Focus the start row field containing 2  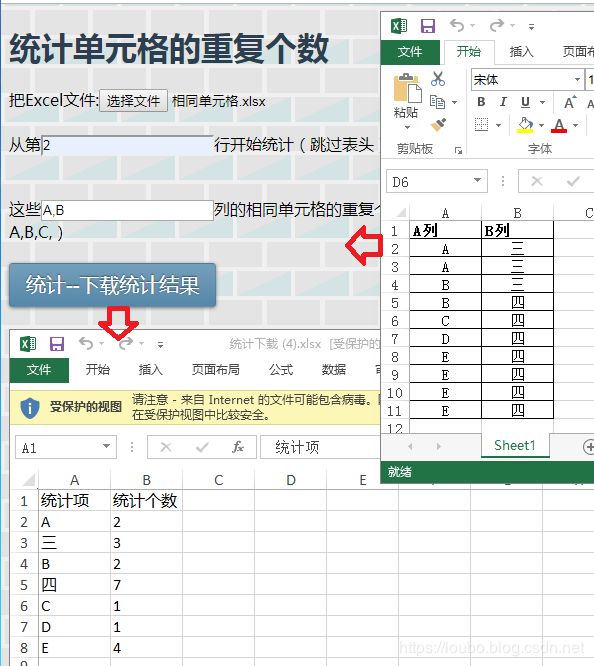coord(127,145)
